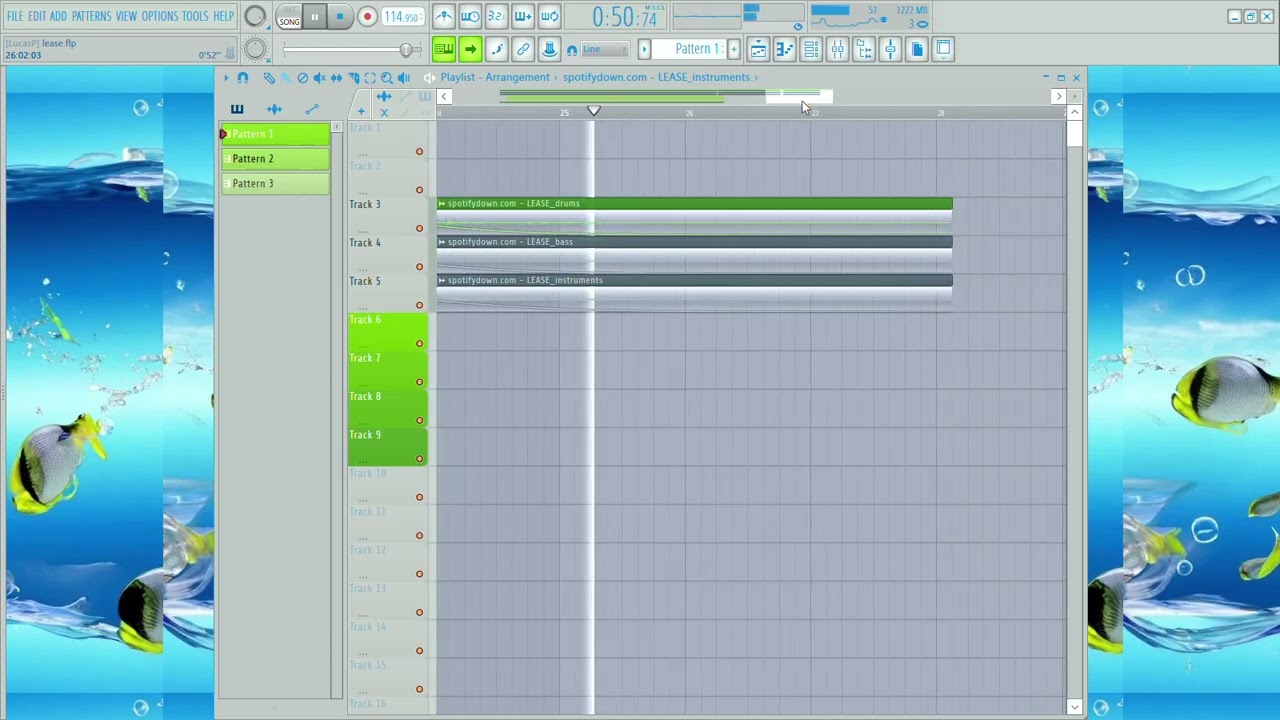Toggle wait for input before recording

tap(470, 16)
